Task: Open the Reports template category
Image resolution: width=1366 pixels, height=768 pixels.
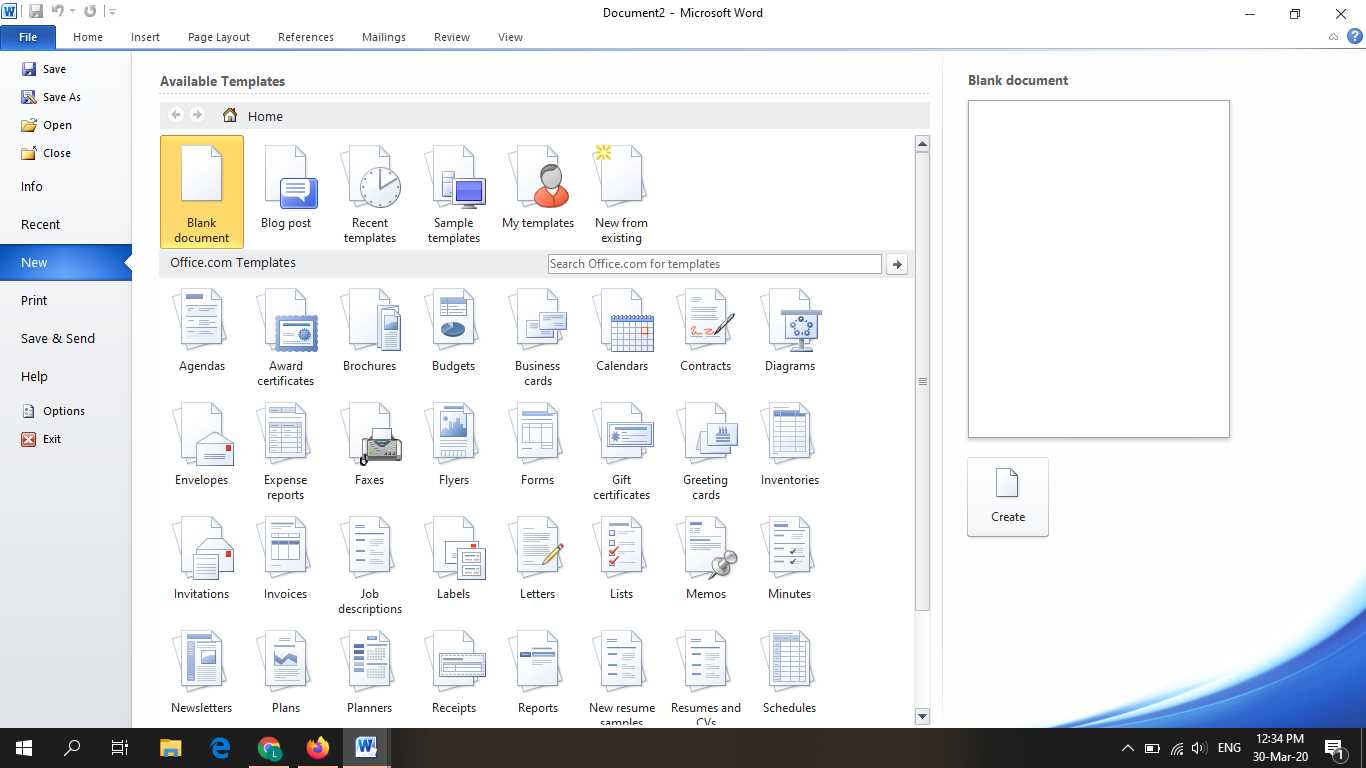Action: [538, 673]
